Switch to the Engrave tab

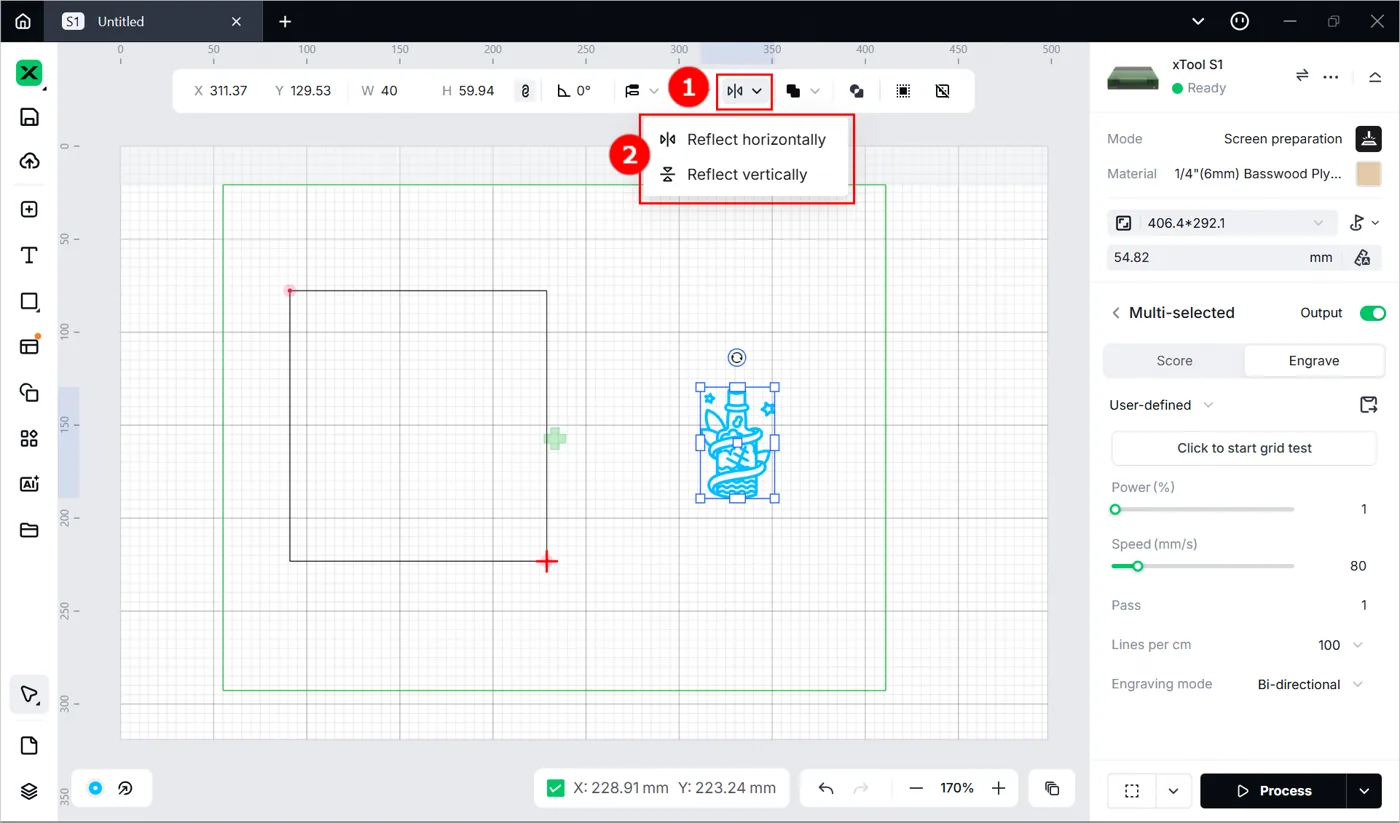(1314, 361)
